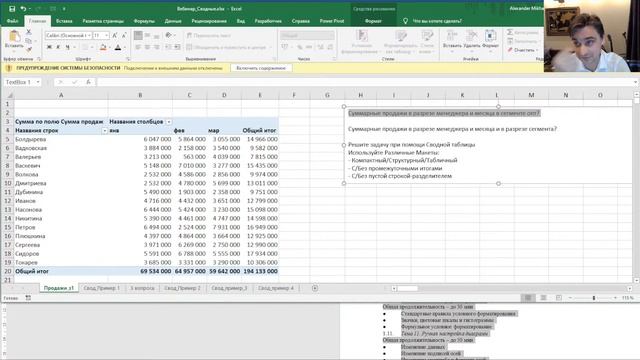Viewport: 640px width, 360px height.
Task: Click the font color A icon
Action: pos(118,47)
